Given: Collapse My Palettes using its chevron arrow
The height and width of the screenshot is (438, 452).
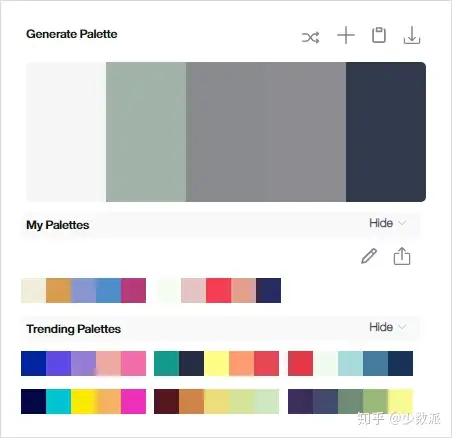Looking at the screenshot, I should pyautogui.click(x=402, y=223).
